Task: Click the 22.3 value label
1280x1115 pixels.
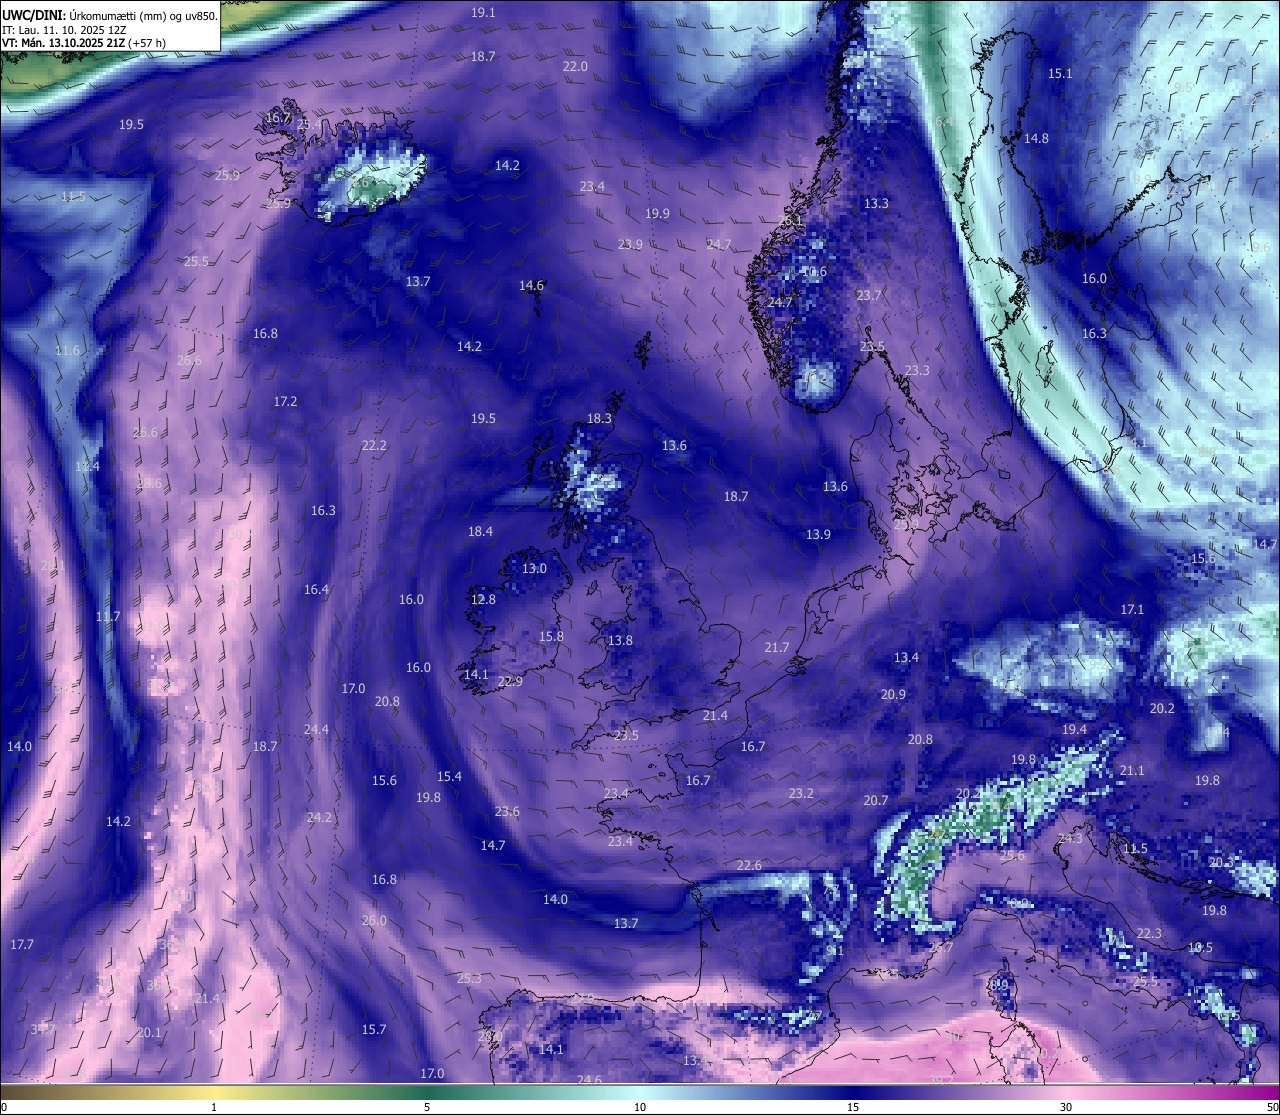Action: (x=1149, y=933)
